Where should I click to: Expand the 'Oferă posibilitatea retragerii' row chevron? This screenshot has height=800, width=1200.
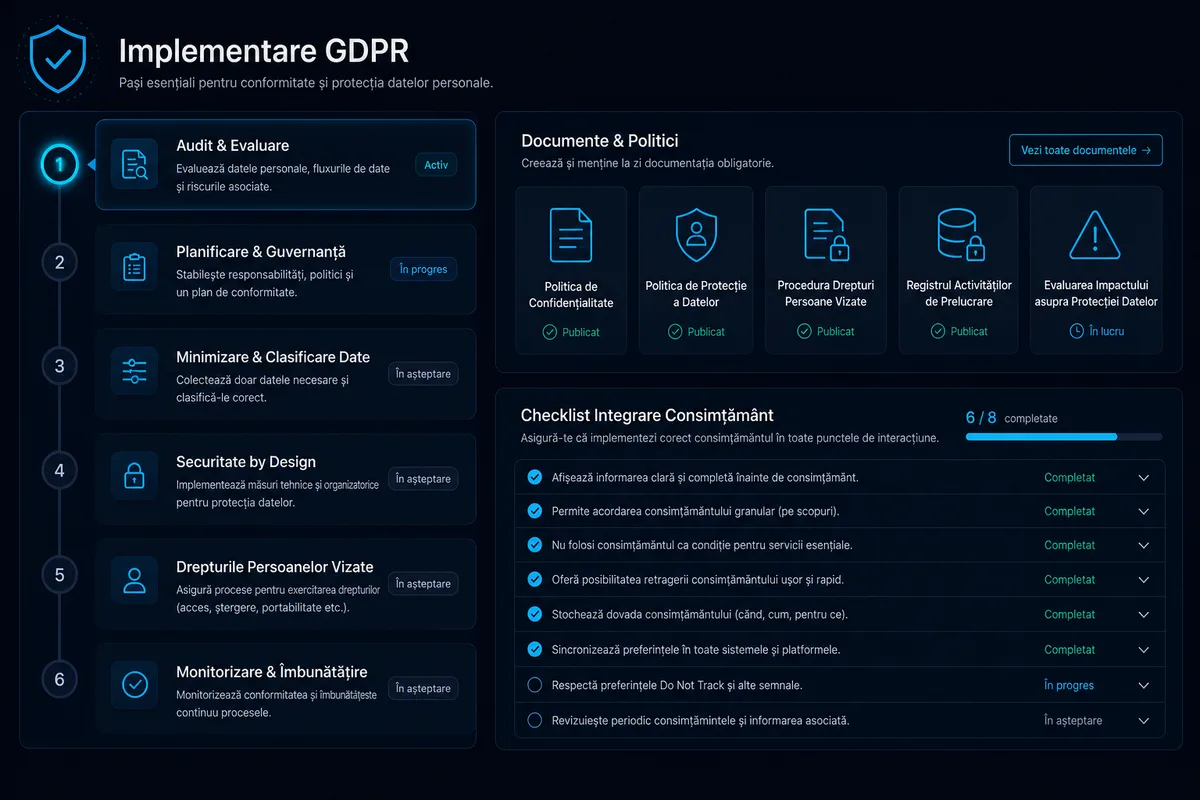[x=1144, y=580]
